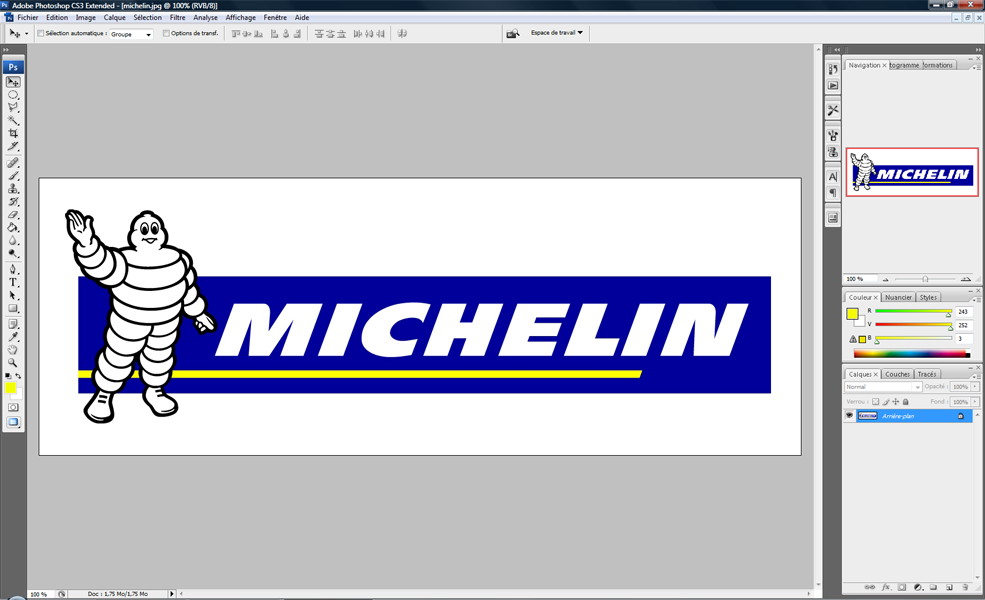This screenshot has width=985, height=600.
Task: Select the Eraser tool
Action: pos(13,215)
